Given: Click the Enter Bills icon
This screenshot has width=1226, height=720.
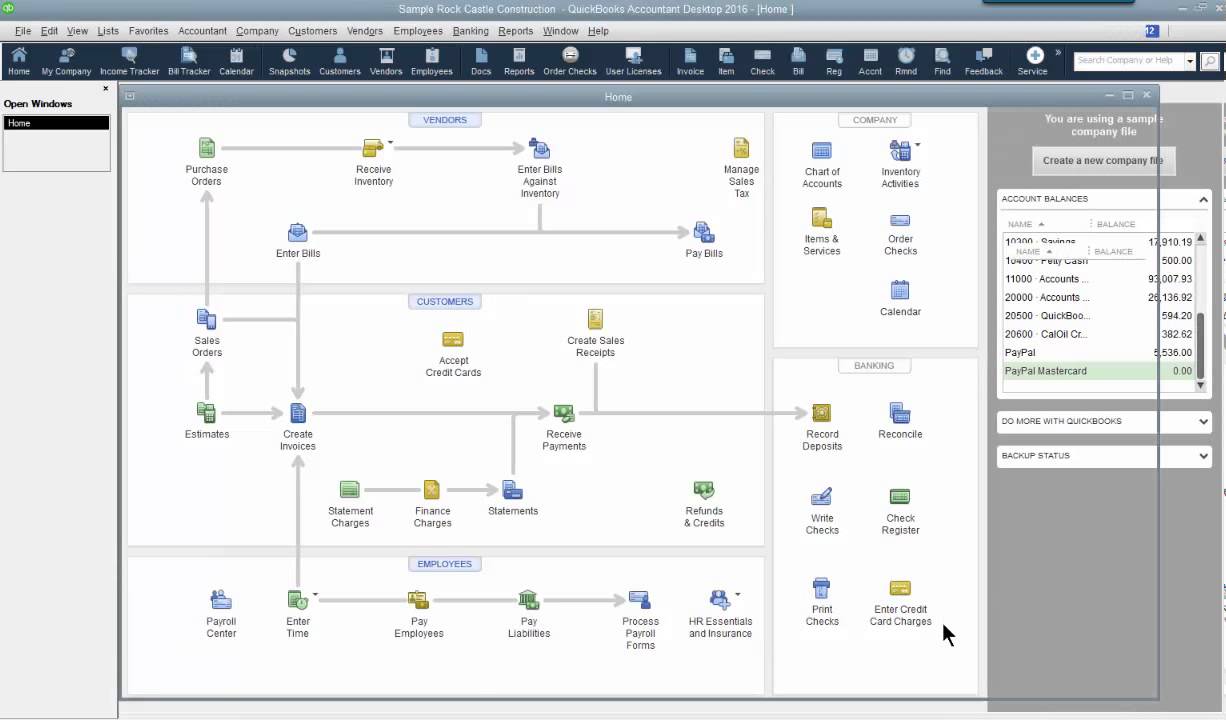Looking at the screenshot, I should pos(298,233).
